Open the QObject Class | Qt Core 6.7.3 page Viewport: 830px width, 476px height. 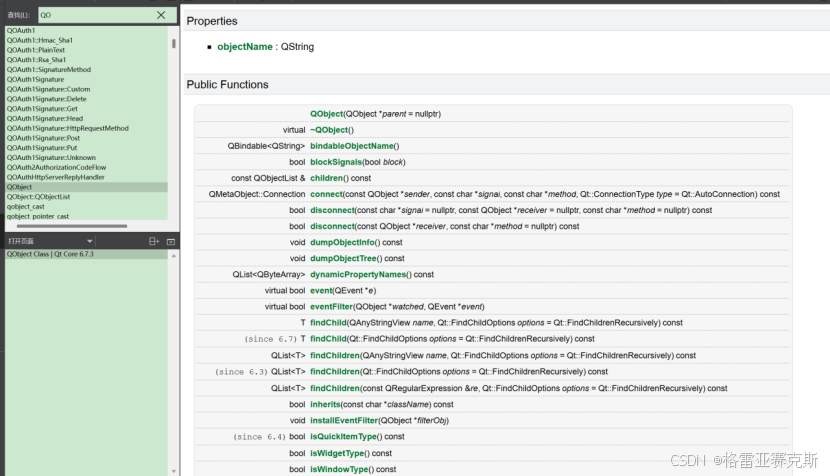86,254
